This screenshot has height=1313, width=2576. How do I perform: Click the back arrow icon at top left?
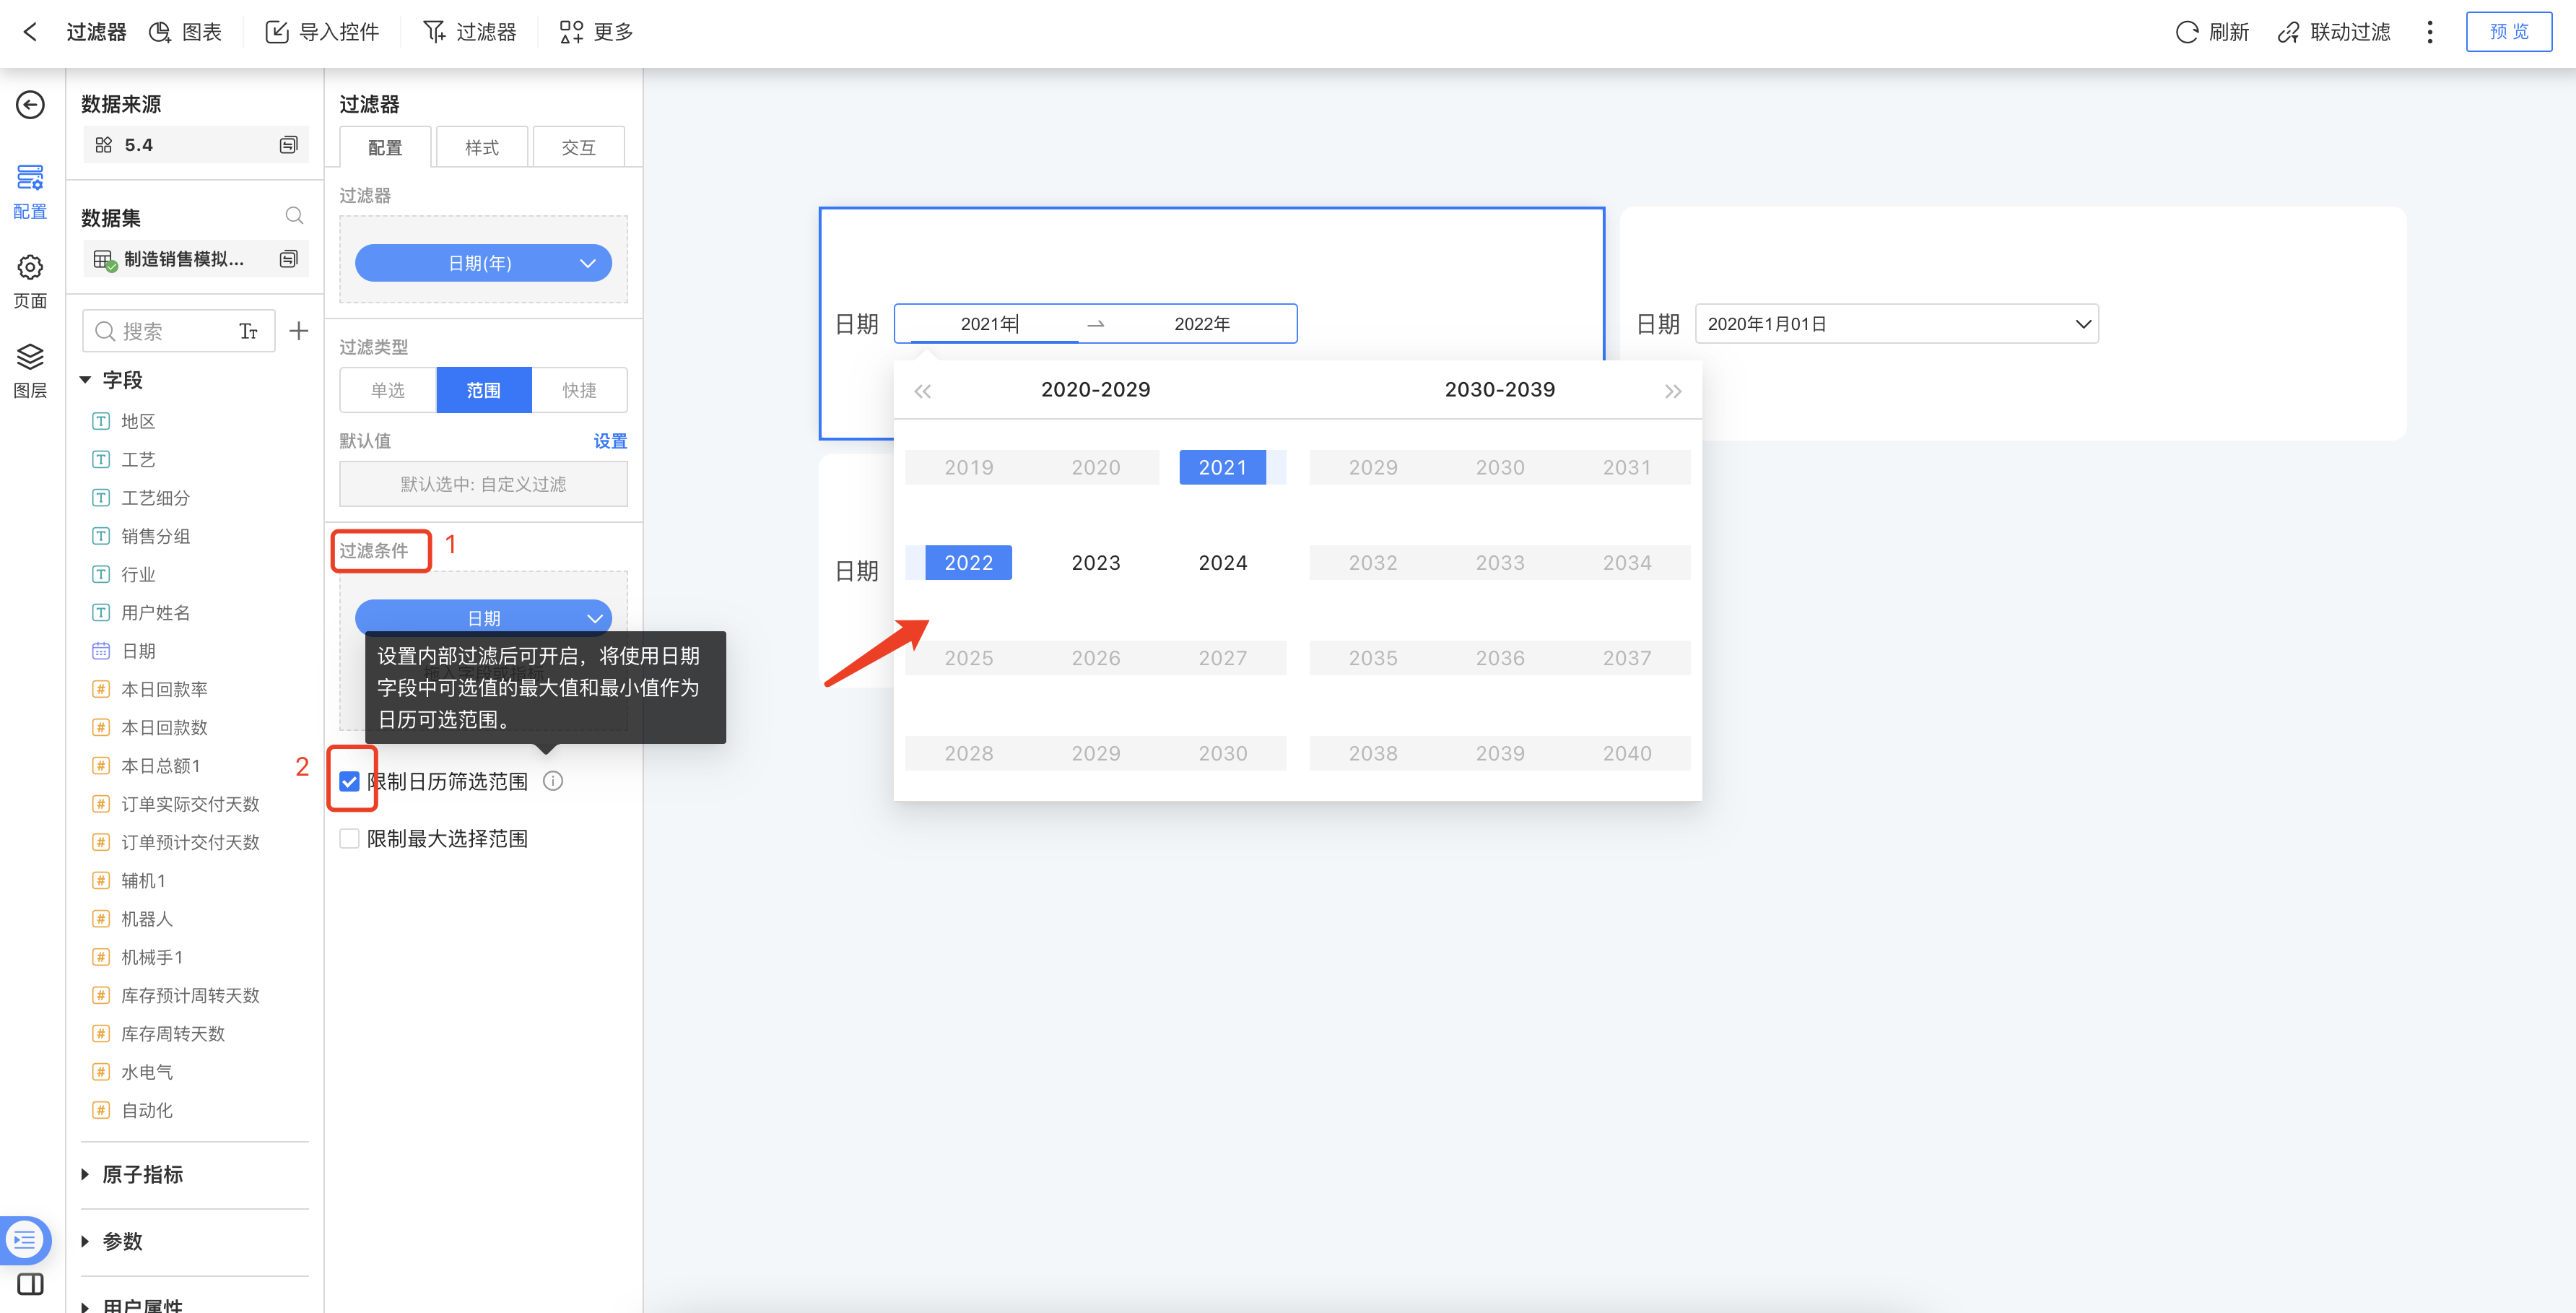click(30, 32)
